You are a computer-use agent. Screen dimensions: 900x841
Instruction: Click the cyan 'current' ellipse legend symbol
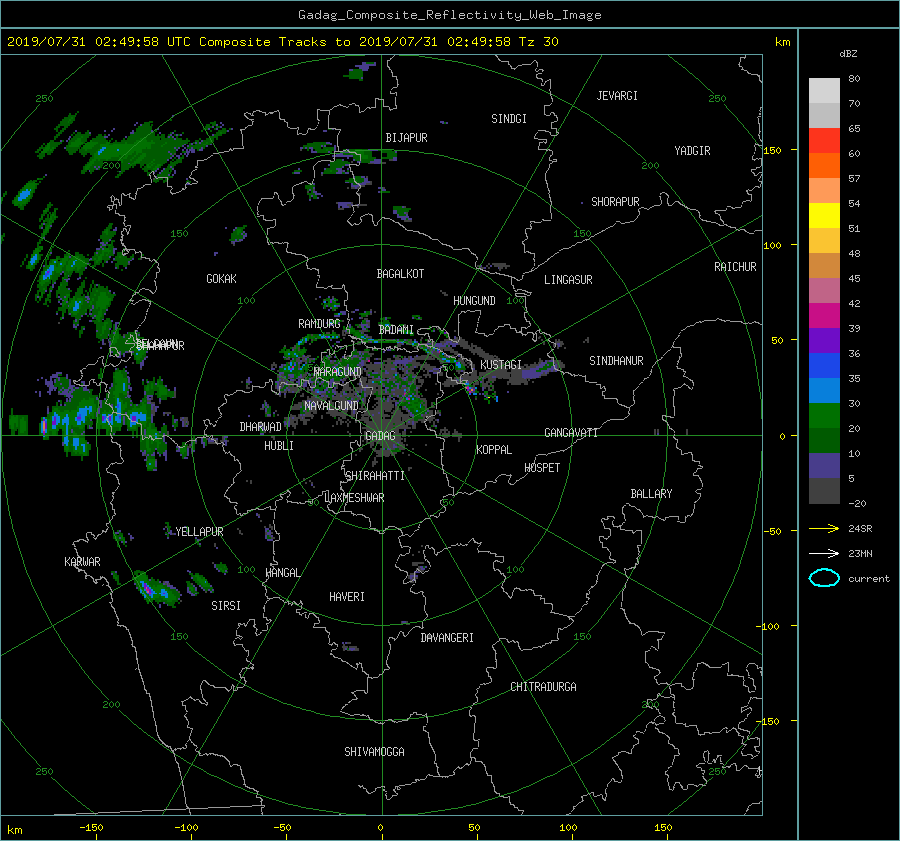tap(824, 578)
